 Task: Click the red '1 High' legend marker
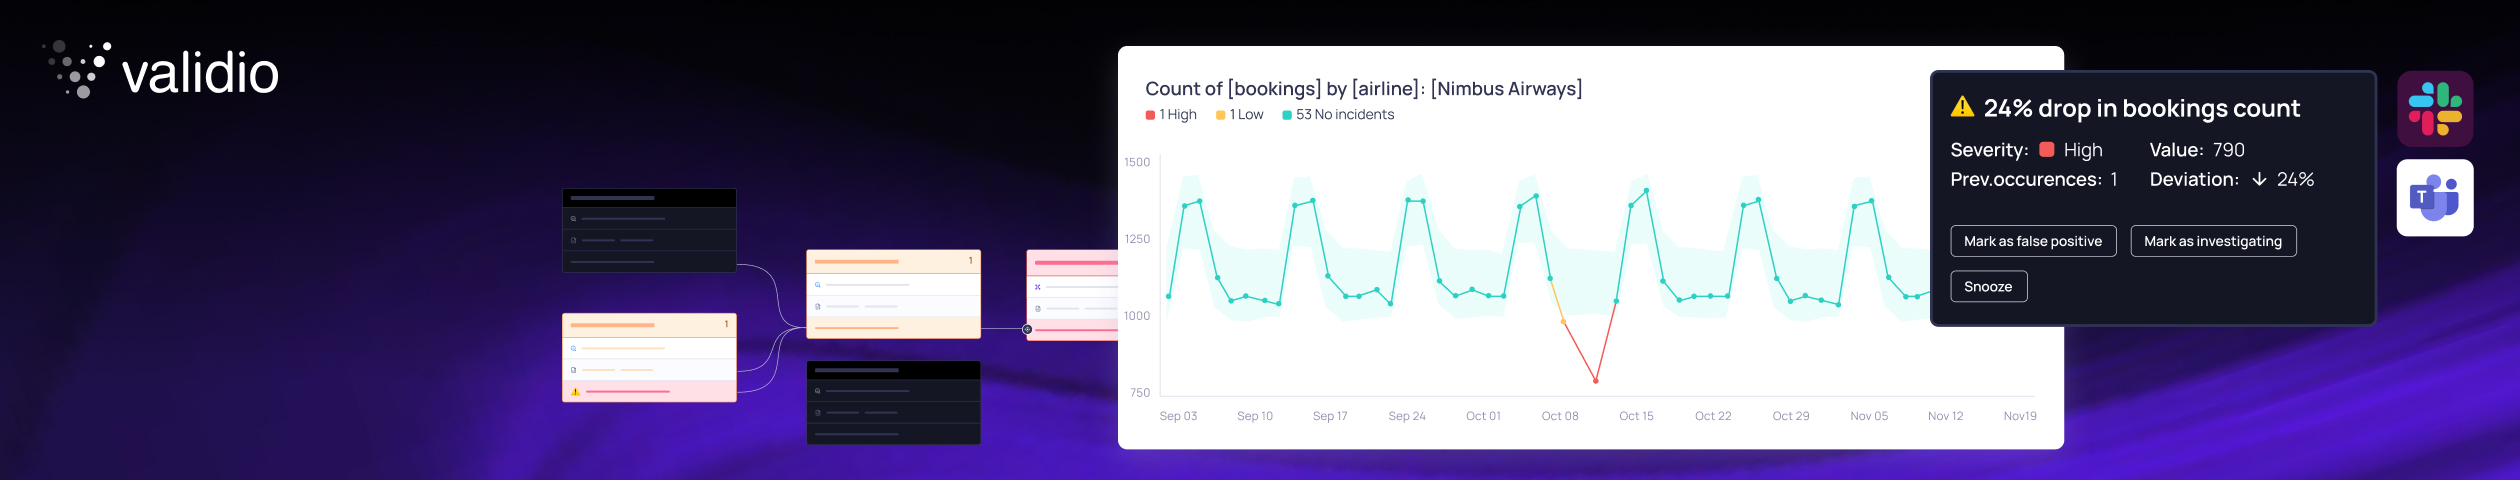[1150, 115]
